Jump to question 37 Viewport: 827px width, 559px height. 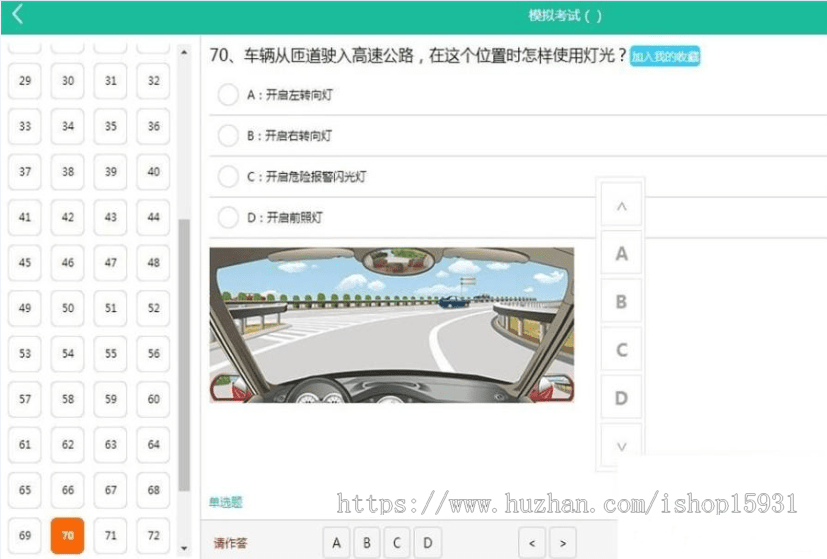pyautogui.click(x=25, y=171)
